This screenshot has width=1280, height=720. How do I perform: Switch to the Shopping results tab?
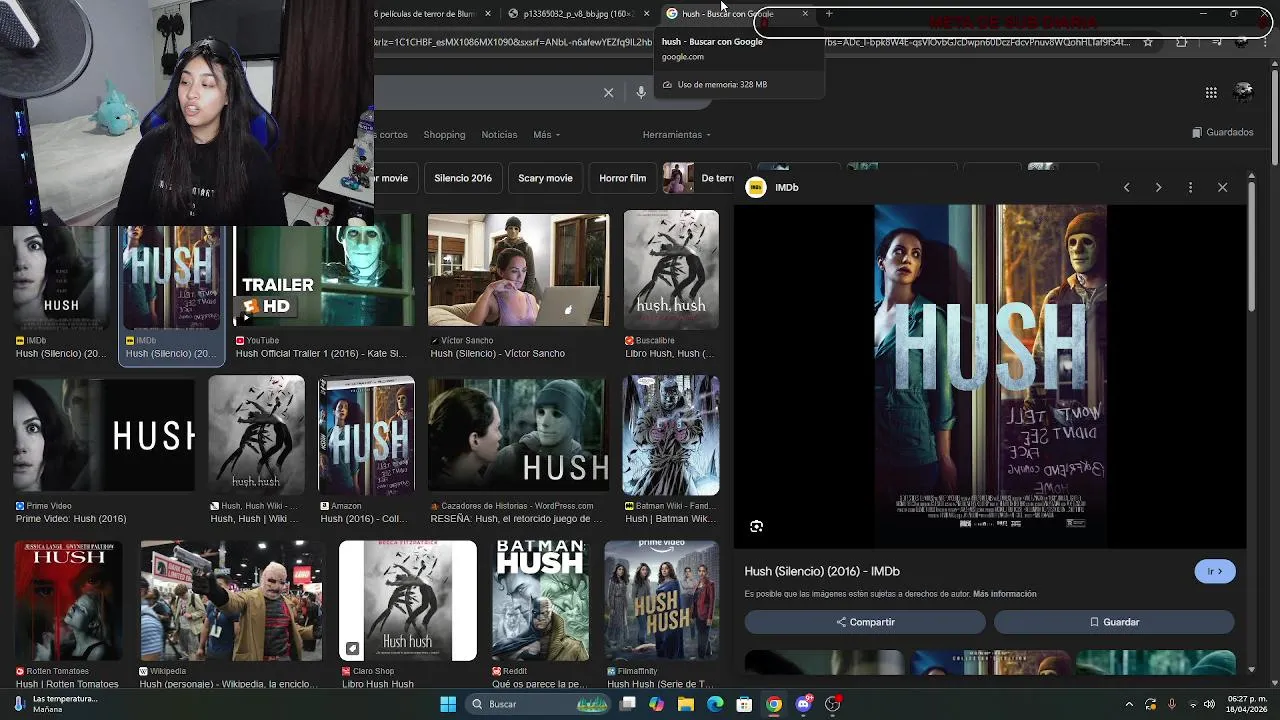point(444,135)
